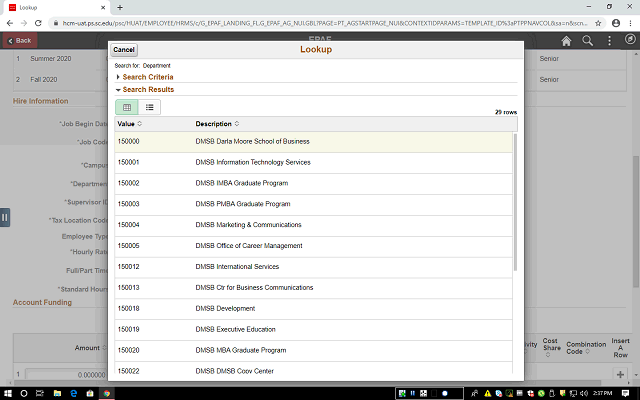Image resolution: width=640 pixels, height=400 pixels.
Task: Click value 150001 in results
Action: point(128,162)
